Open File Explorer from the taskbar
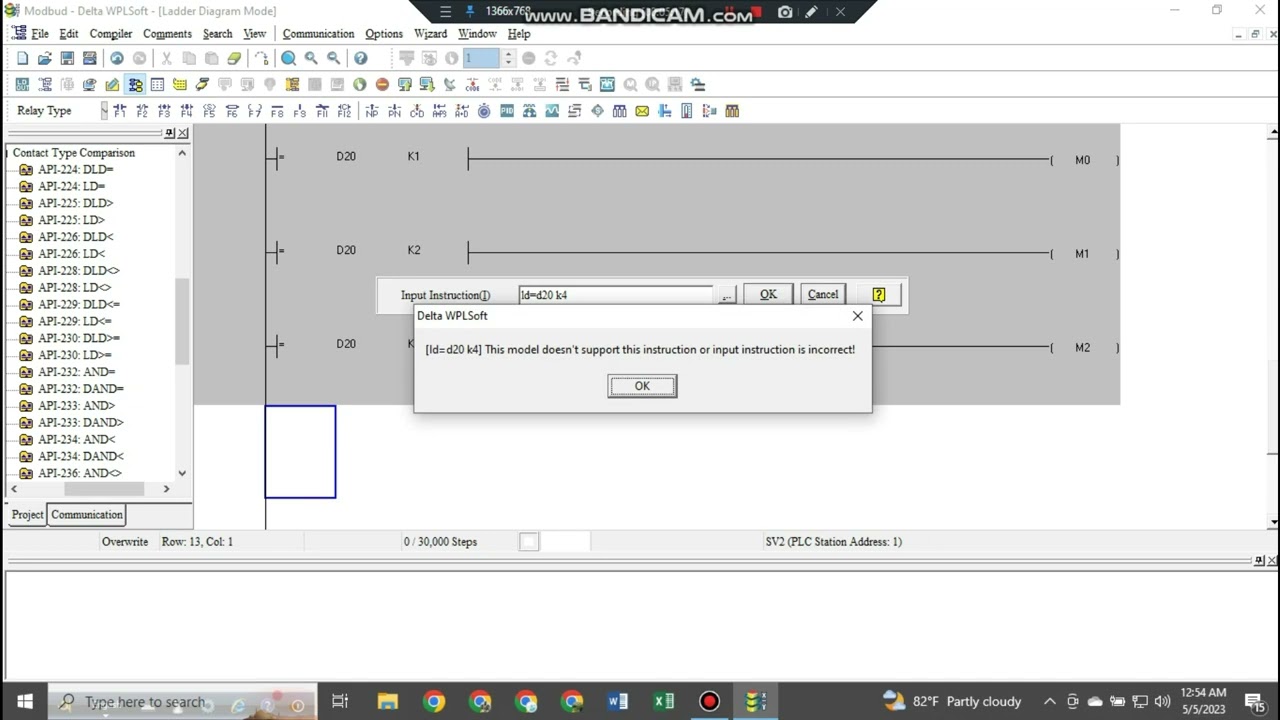 (387, 701)
